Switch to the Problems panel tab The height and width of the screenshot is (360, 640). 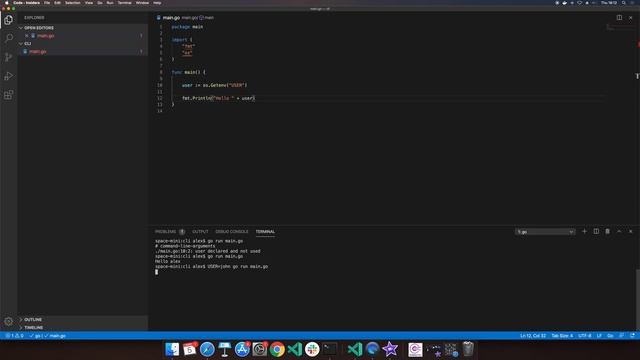tap(165, 231)
